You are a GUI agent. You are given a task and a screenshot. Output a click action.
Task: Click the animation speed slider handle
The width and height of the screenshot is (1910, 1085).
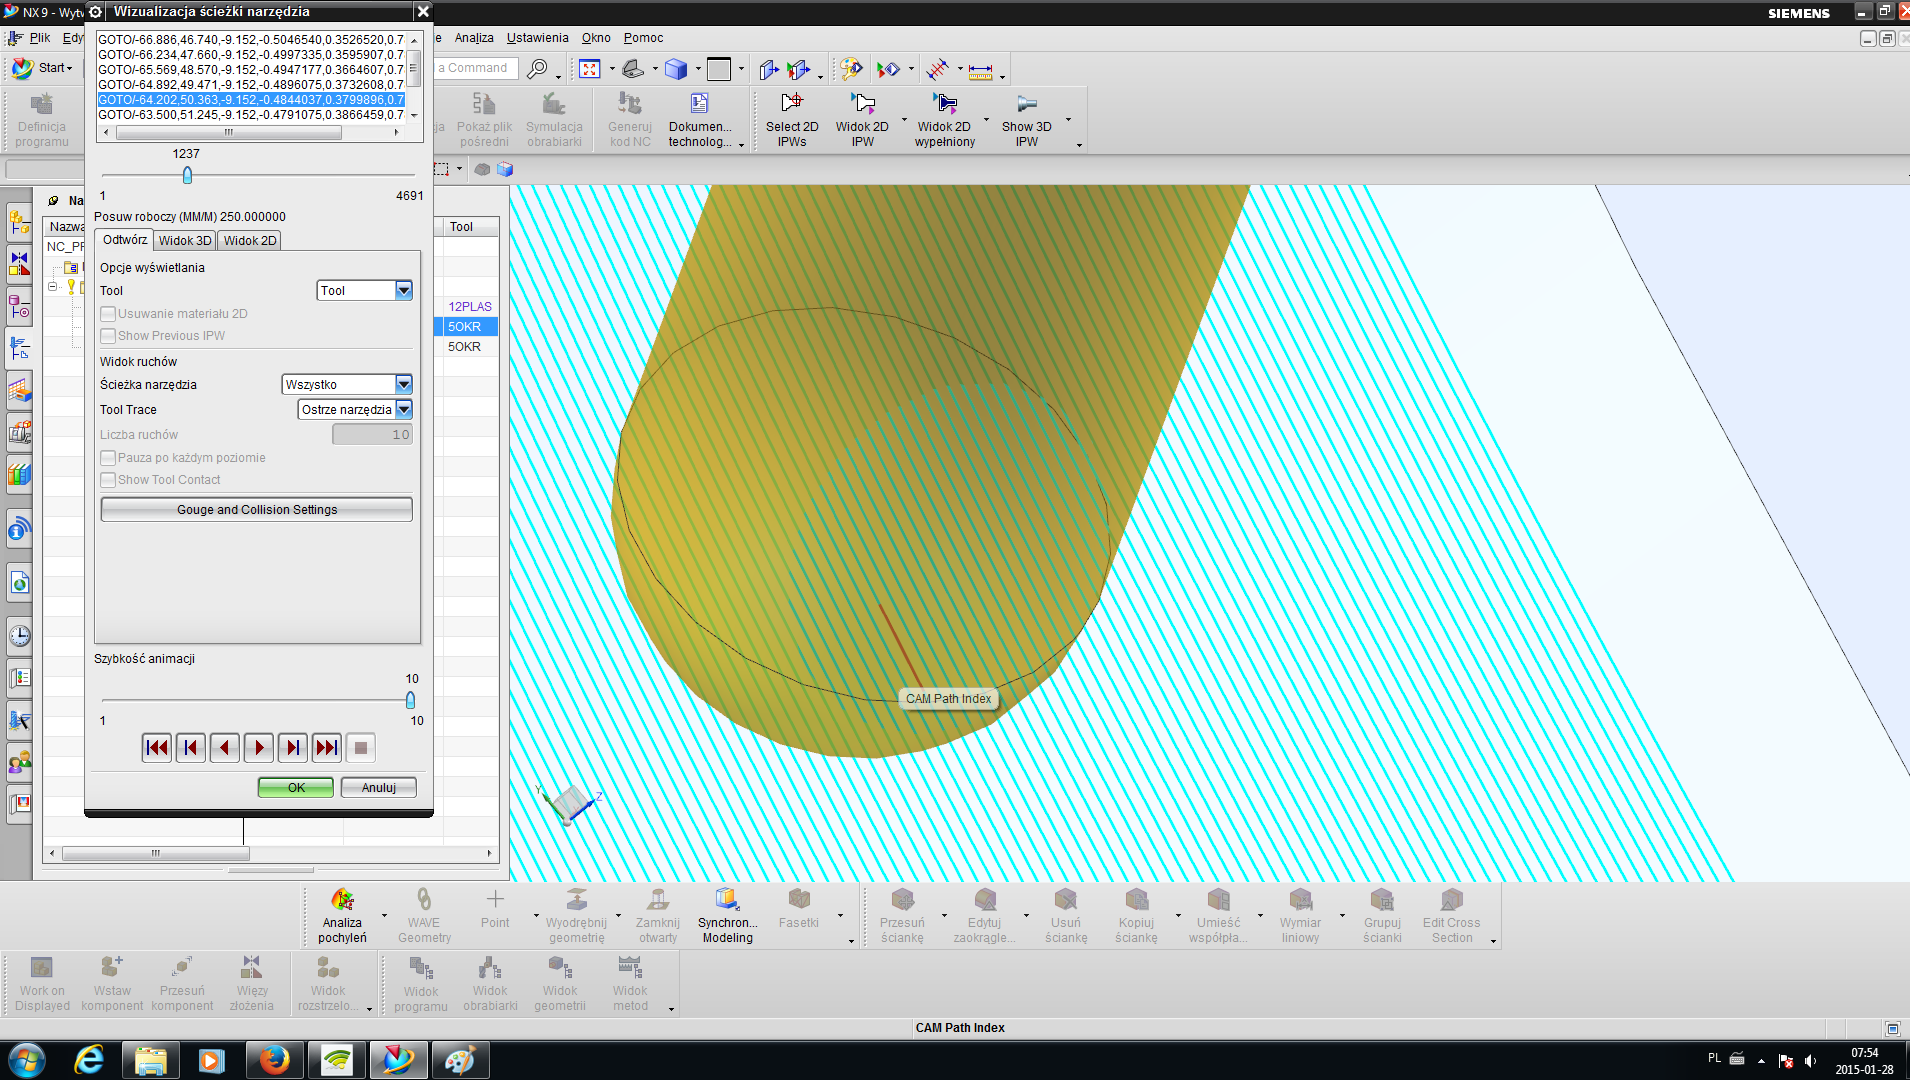(x=410, y=700)
